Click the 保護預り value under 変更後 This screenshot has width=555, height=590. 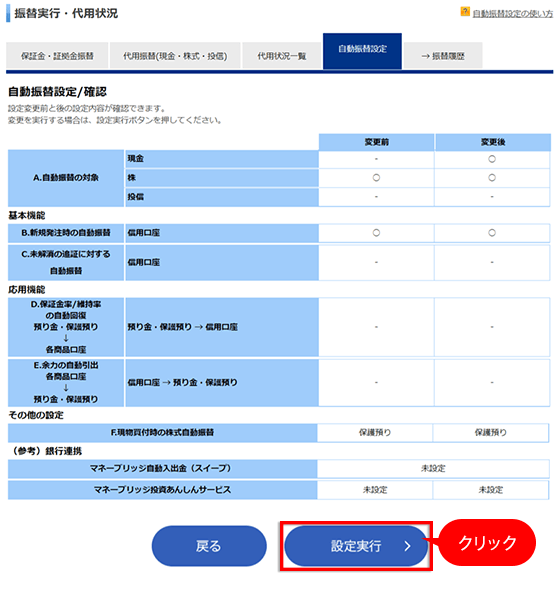491,432
